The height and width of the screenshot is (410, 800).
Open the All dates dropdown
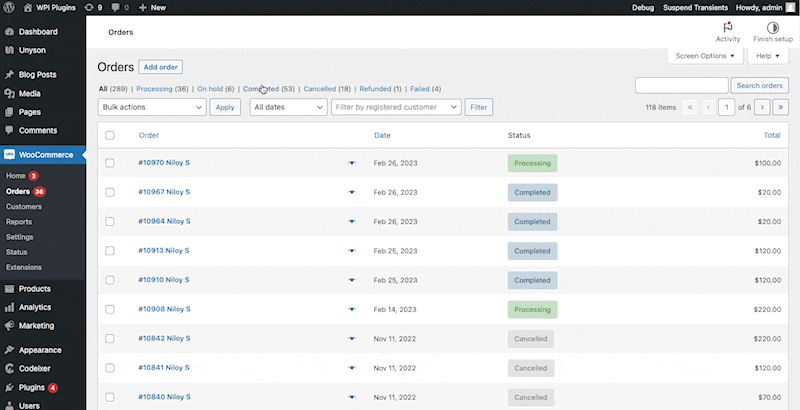coord(288,107)
